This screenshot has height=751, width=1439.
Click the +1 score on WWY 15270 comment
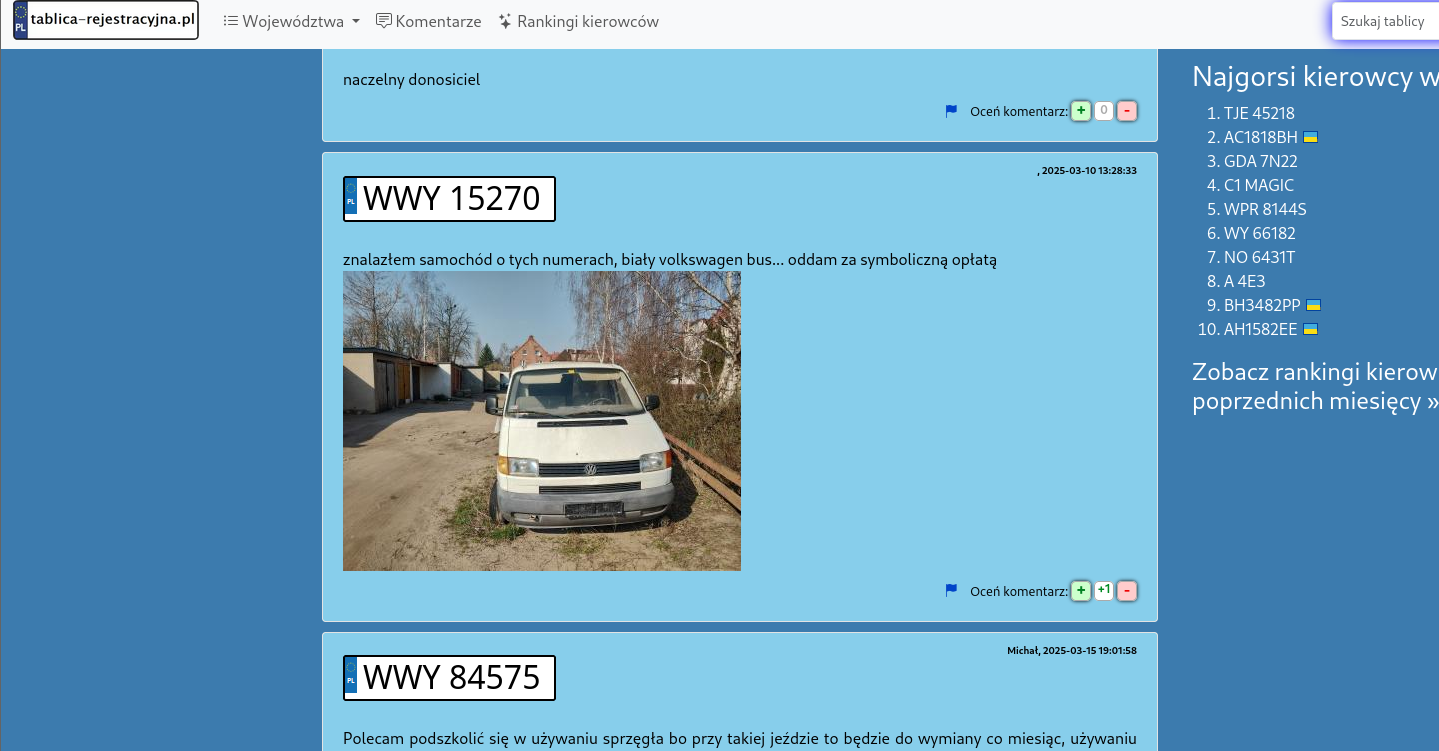pyautogui.click(x=1104, y=591)
